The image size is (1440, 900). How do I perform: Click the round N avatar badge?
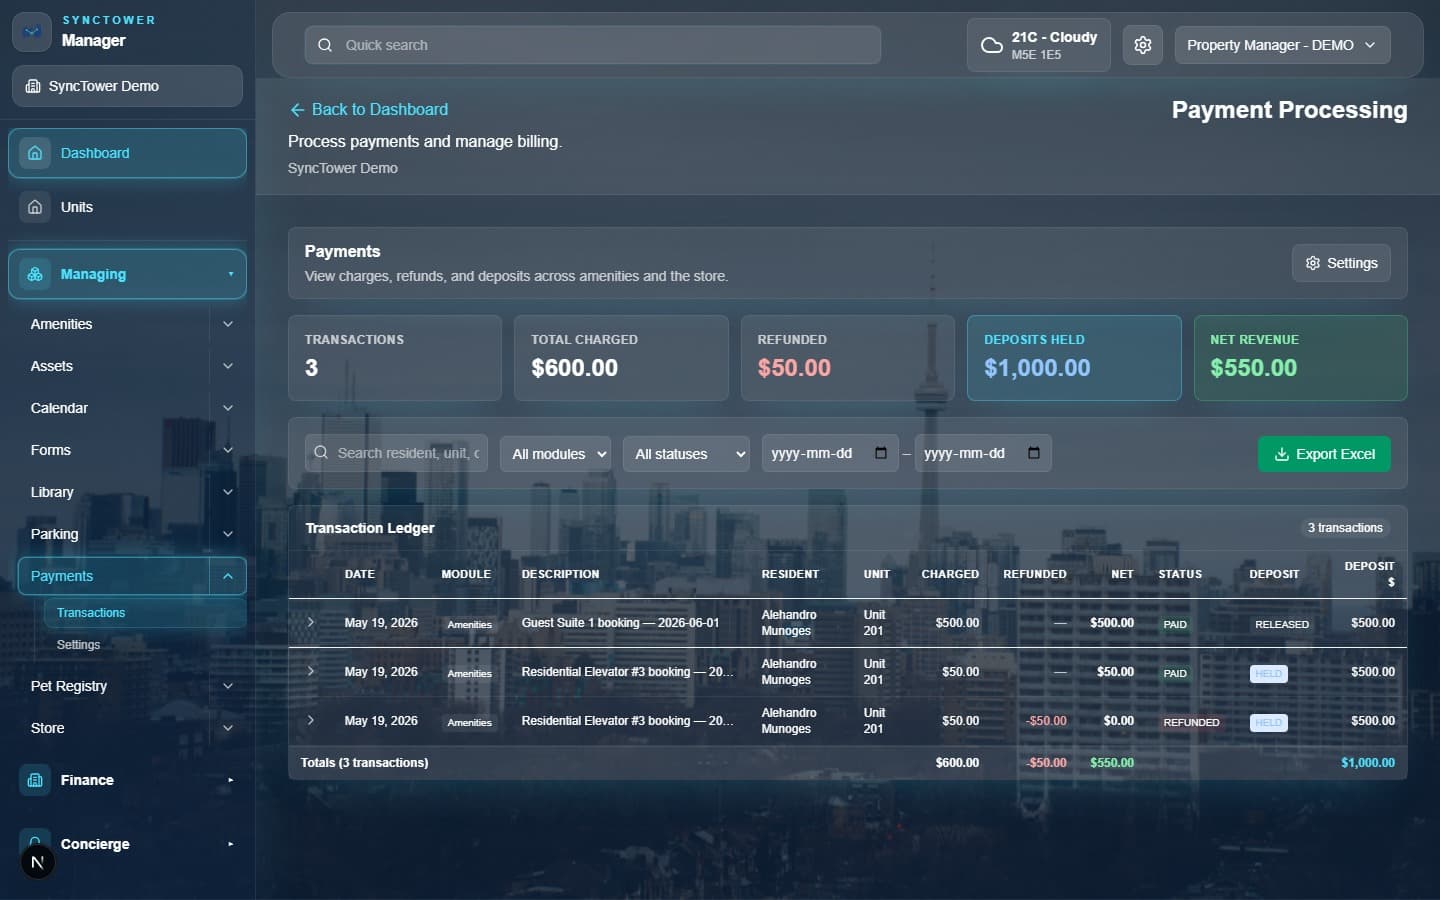click(x=38, y=862)
